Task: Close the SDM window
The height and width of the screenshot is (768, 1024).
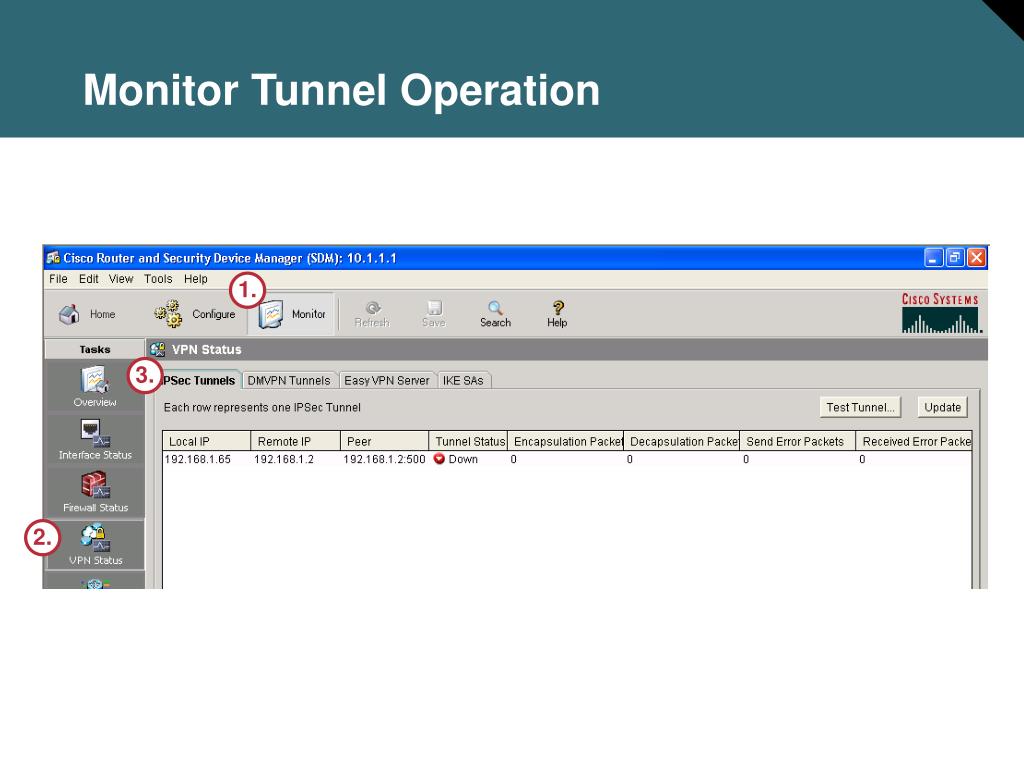Action: tap(976, 257)
